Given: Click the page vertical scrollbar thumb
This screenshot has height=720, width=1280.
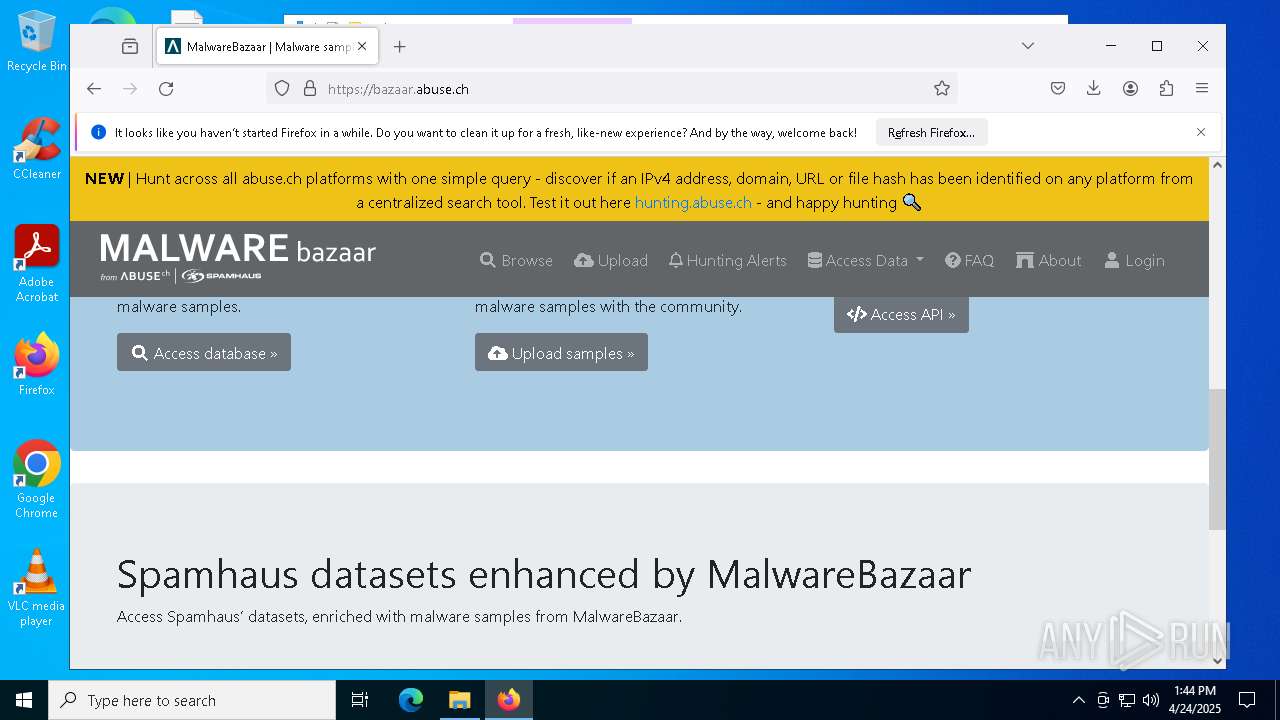Looking at the screenshot, I should pos(1217,460).
